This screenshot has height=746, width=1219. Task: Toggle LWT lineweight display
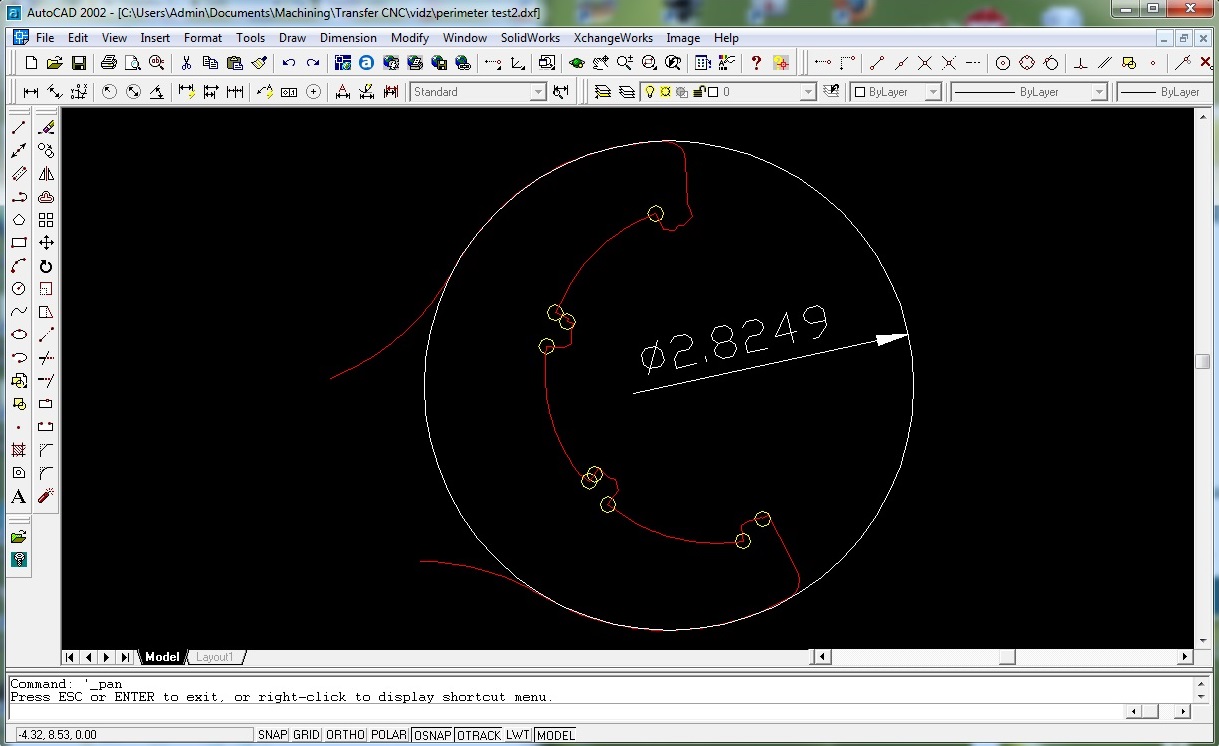point(517,735)
